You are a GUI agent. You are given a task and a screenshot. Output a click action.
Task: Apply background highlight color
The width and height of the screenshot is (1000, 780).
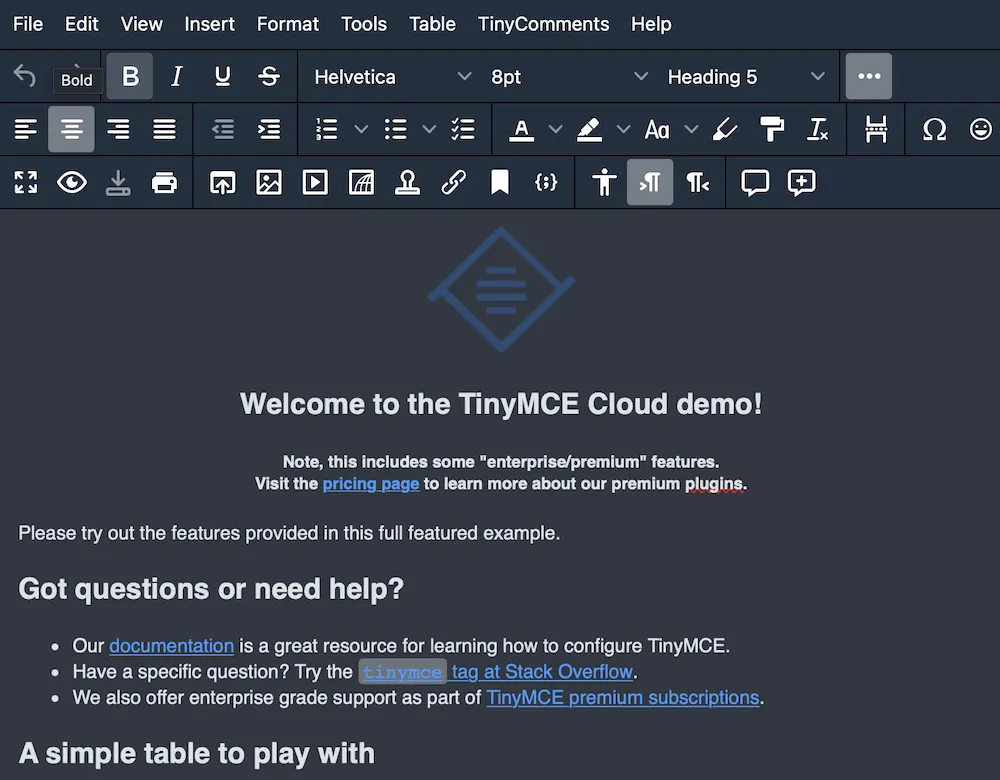click(589, 129)
